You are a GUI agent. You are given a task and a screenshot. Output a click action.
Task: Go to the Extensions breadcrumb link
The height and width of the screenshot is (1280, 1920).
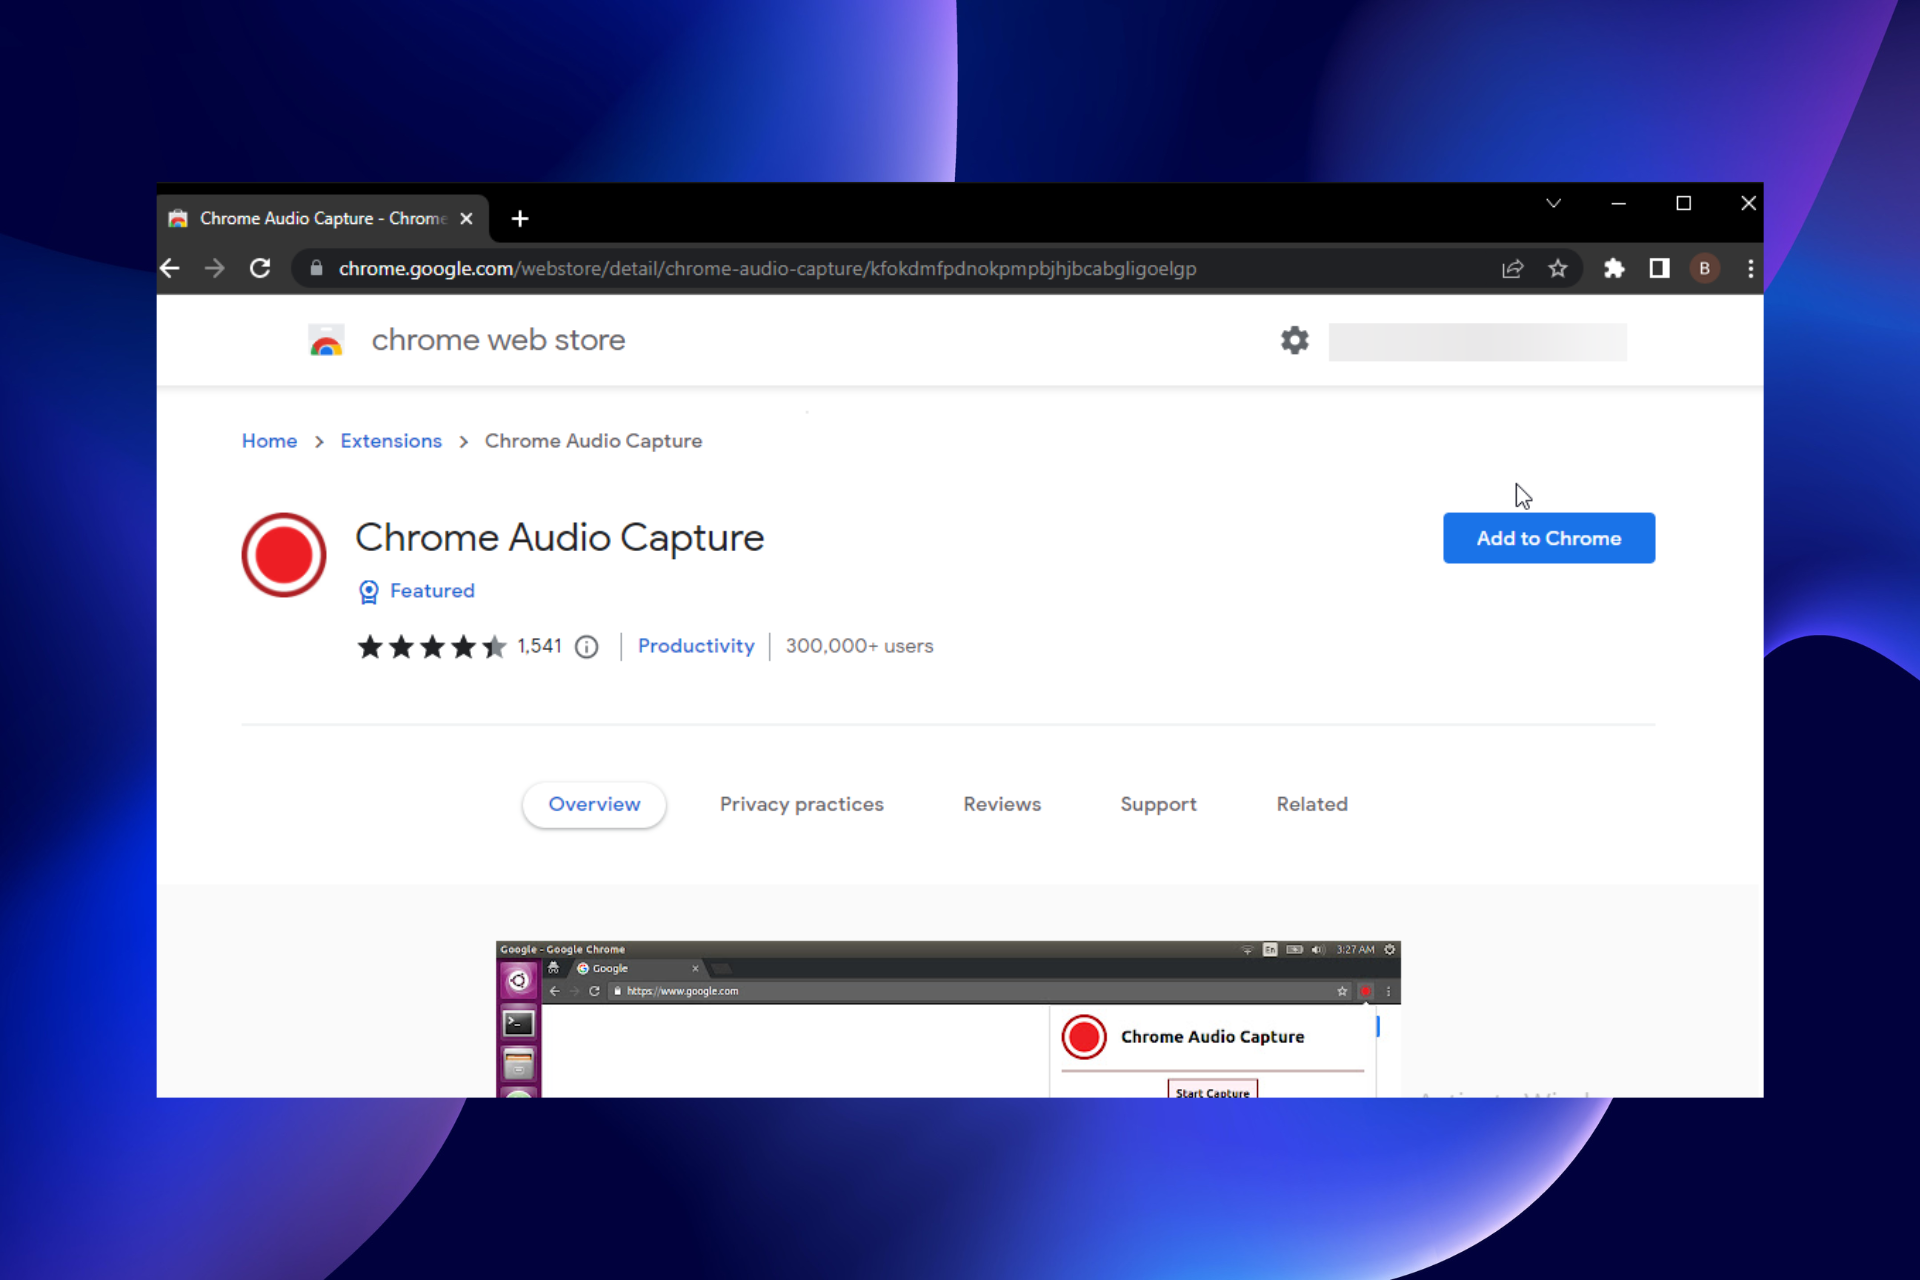coord(391,441)
